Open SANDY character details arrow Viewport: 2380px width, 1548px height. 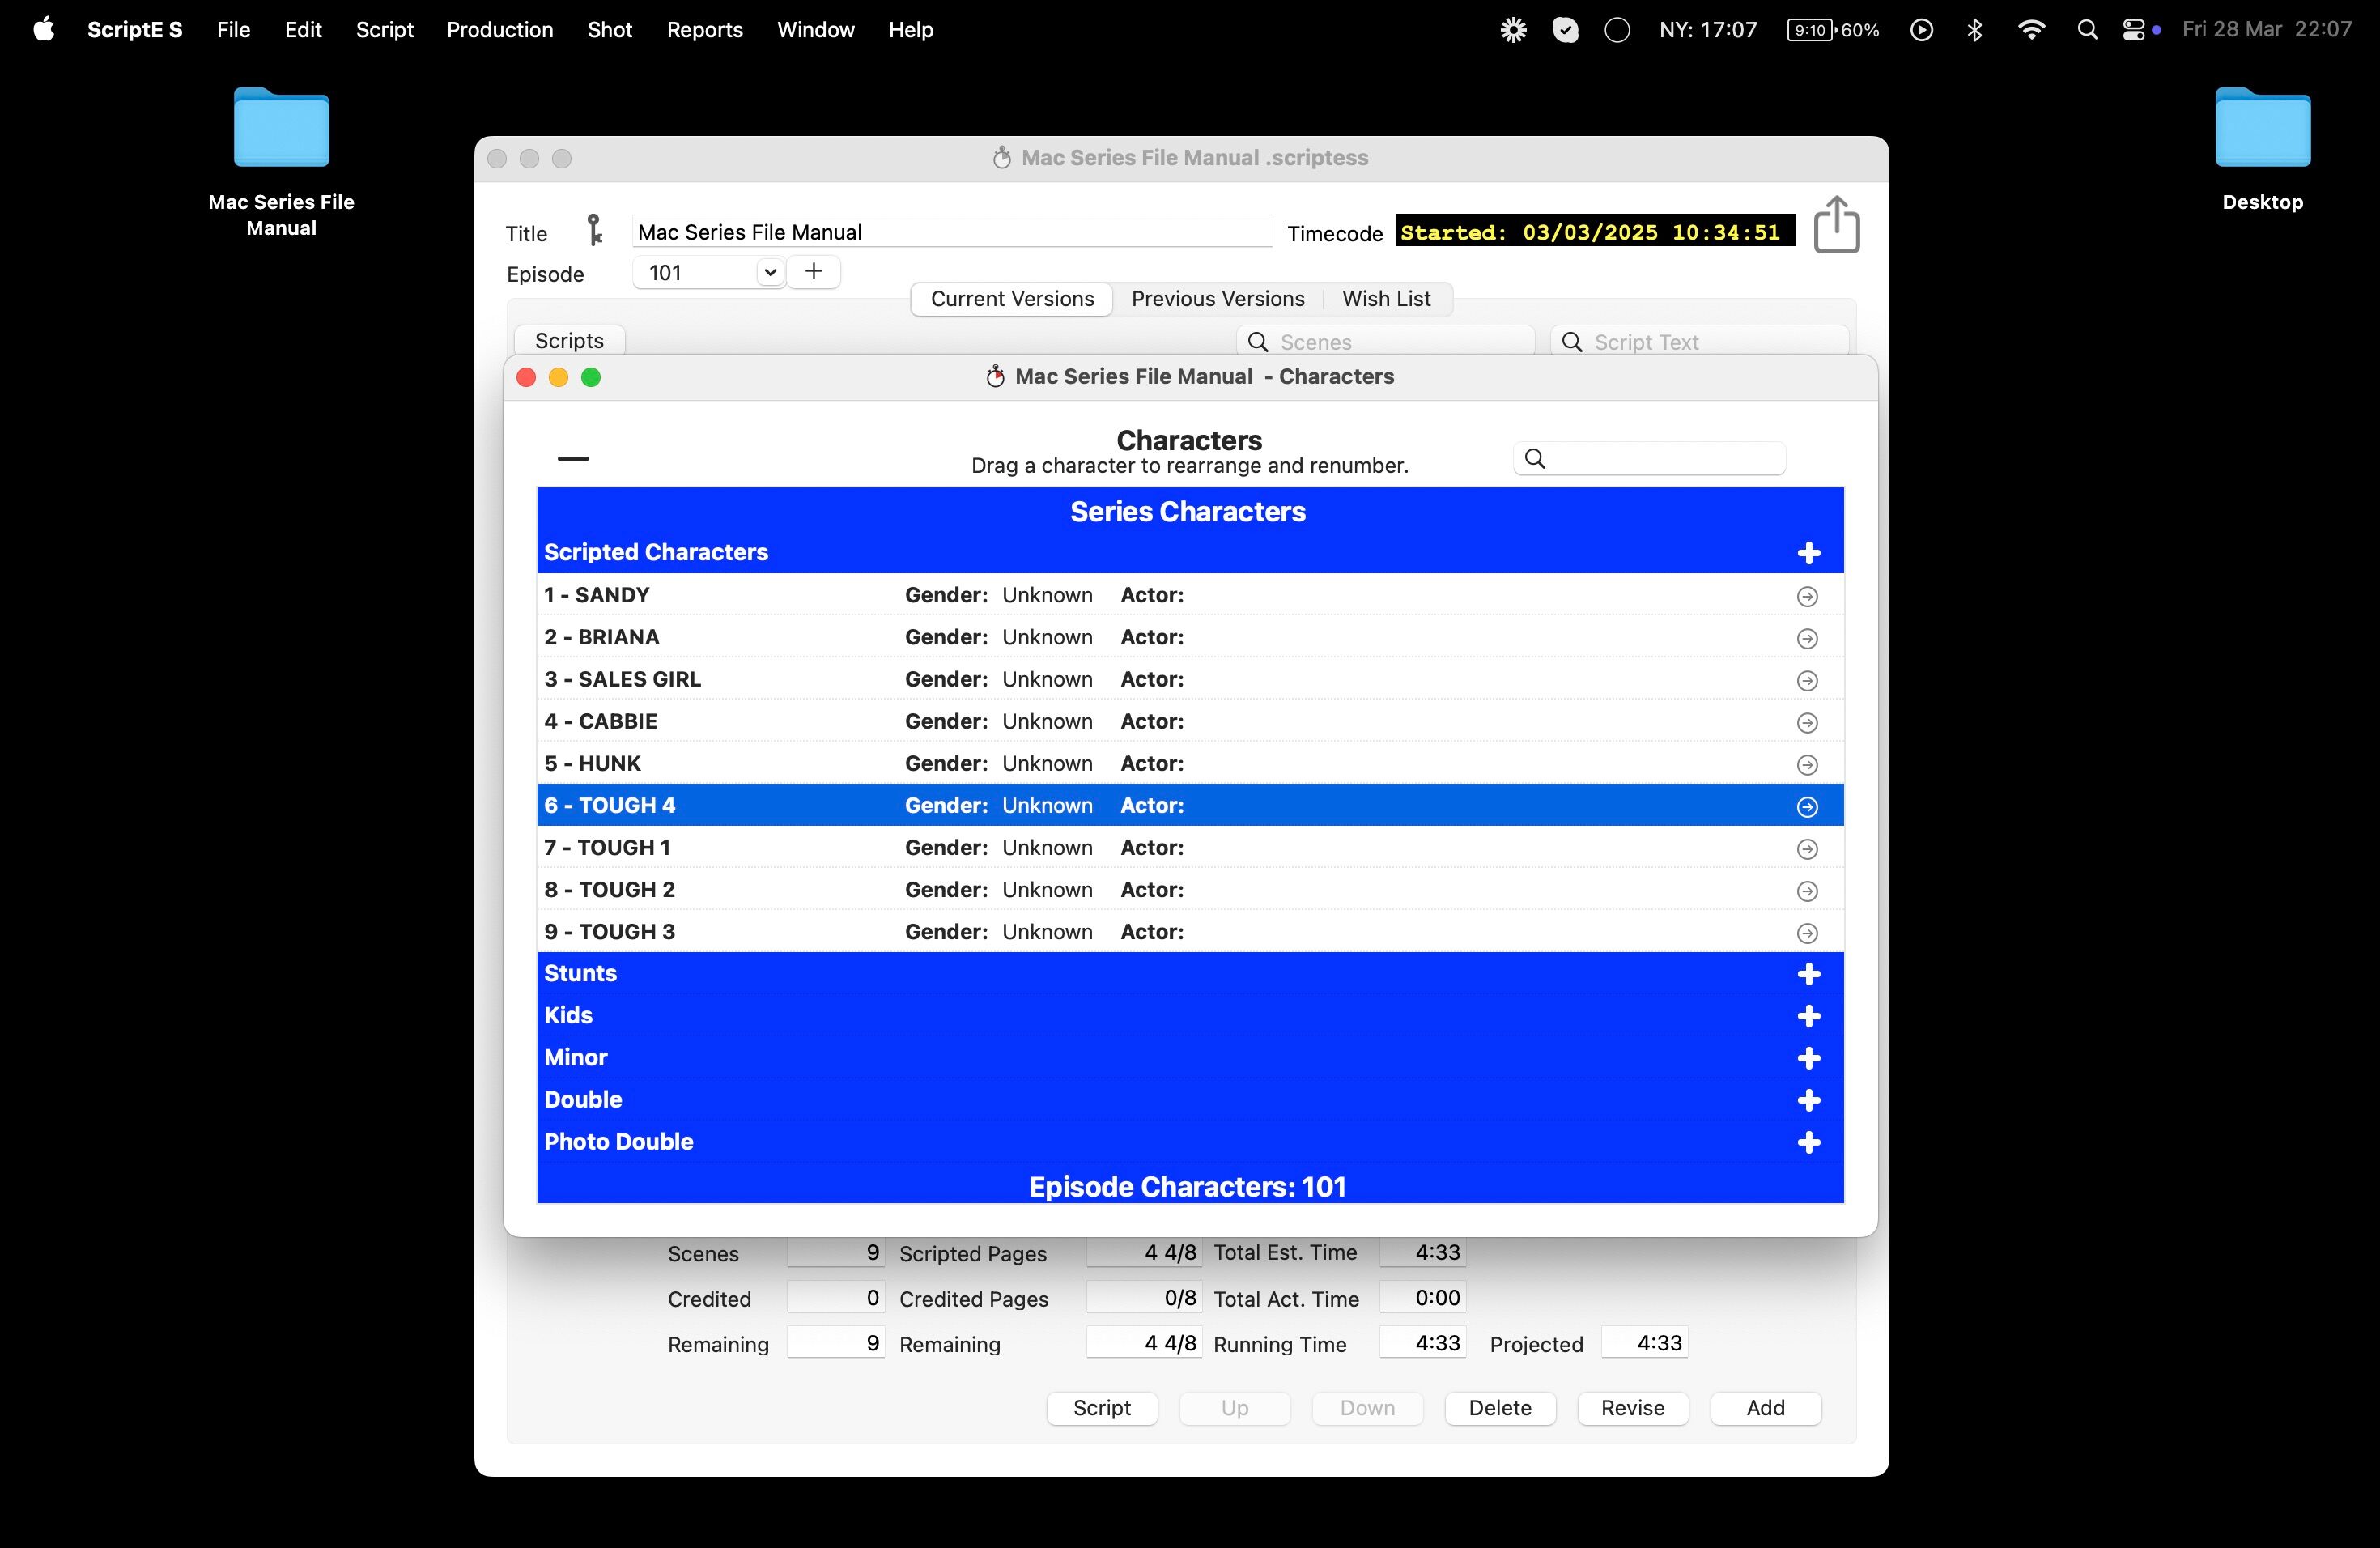pyautogui.click(x=1807, y=596)
